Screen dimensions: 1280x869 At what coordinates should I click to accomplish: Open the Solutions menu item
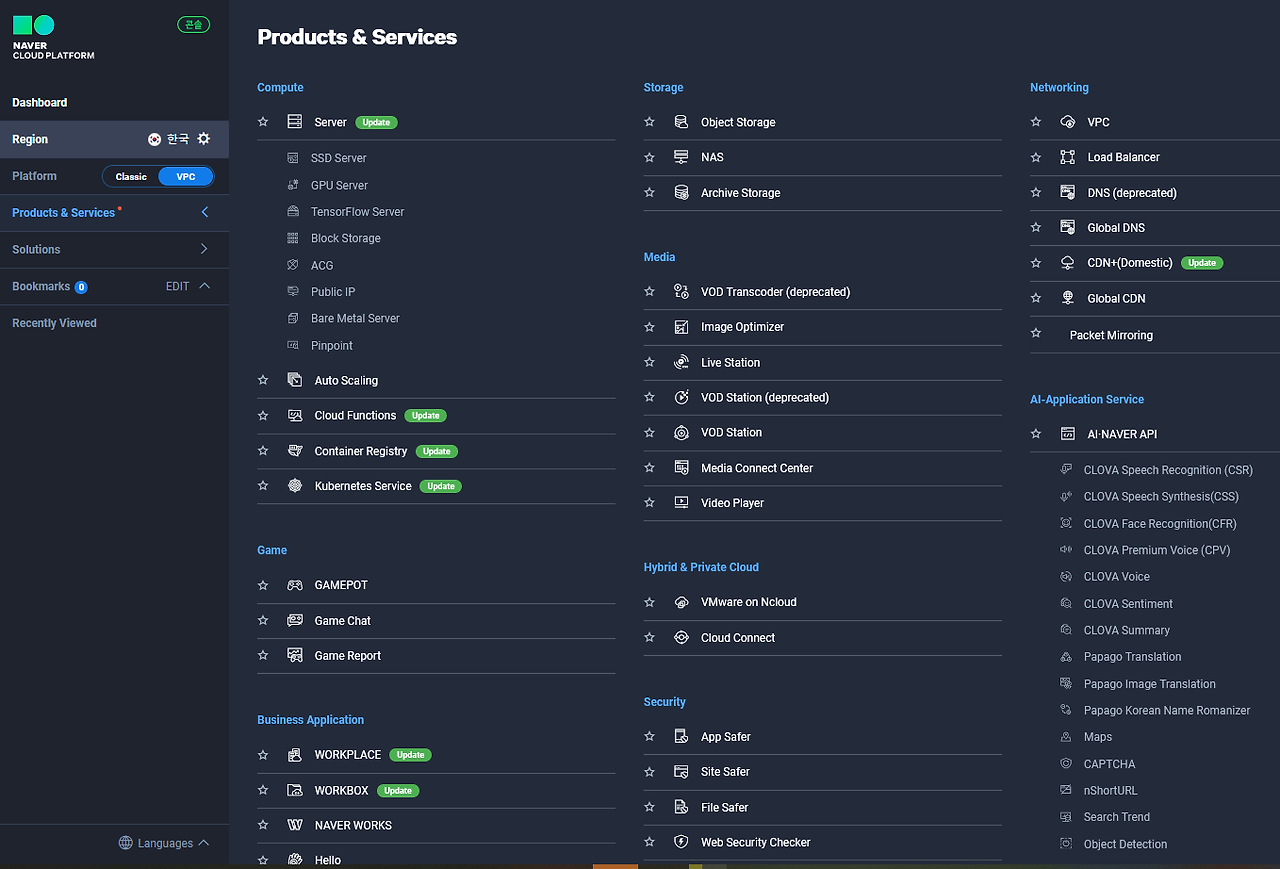point(36,249)
